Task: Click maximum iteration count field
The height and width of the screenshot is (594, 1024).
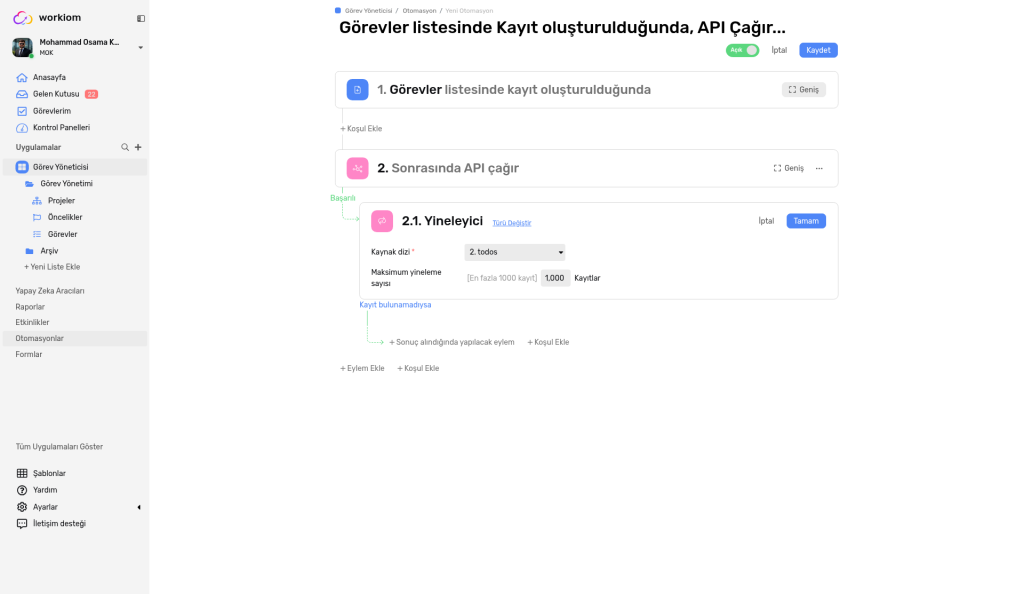Action: coord(555,278)
